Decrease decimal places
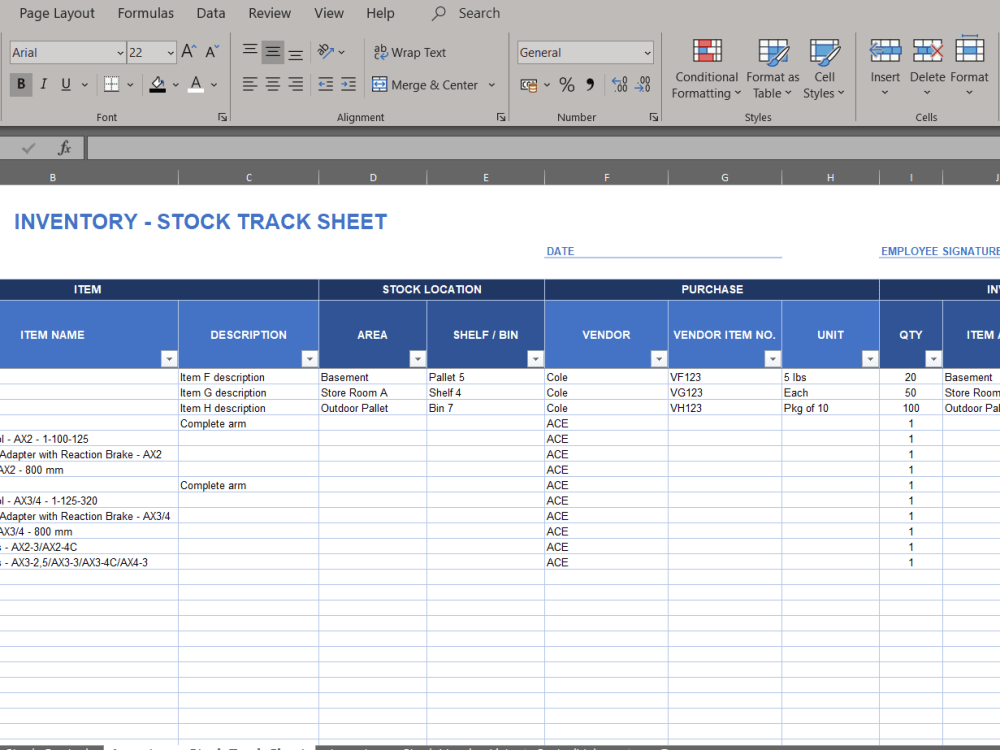The width and height of the screenshot is (1000, 750). coord(644,85)
